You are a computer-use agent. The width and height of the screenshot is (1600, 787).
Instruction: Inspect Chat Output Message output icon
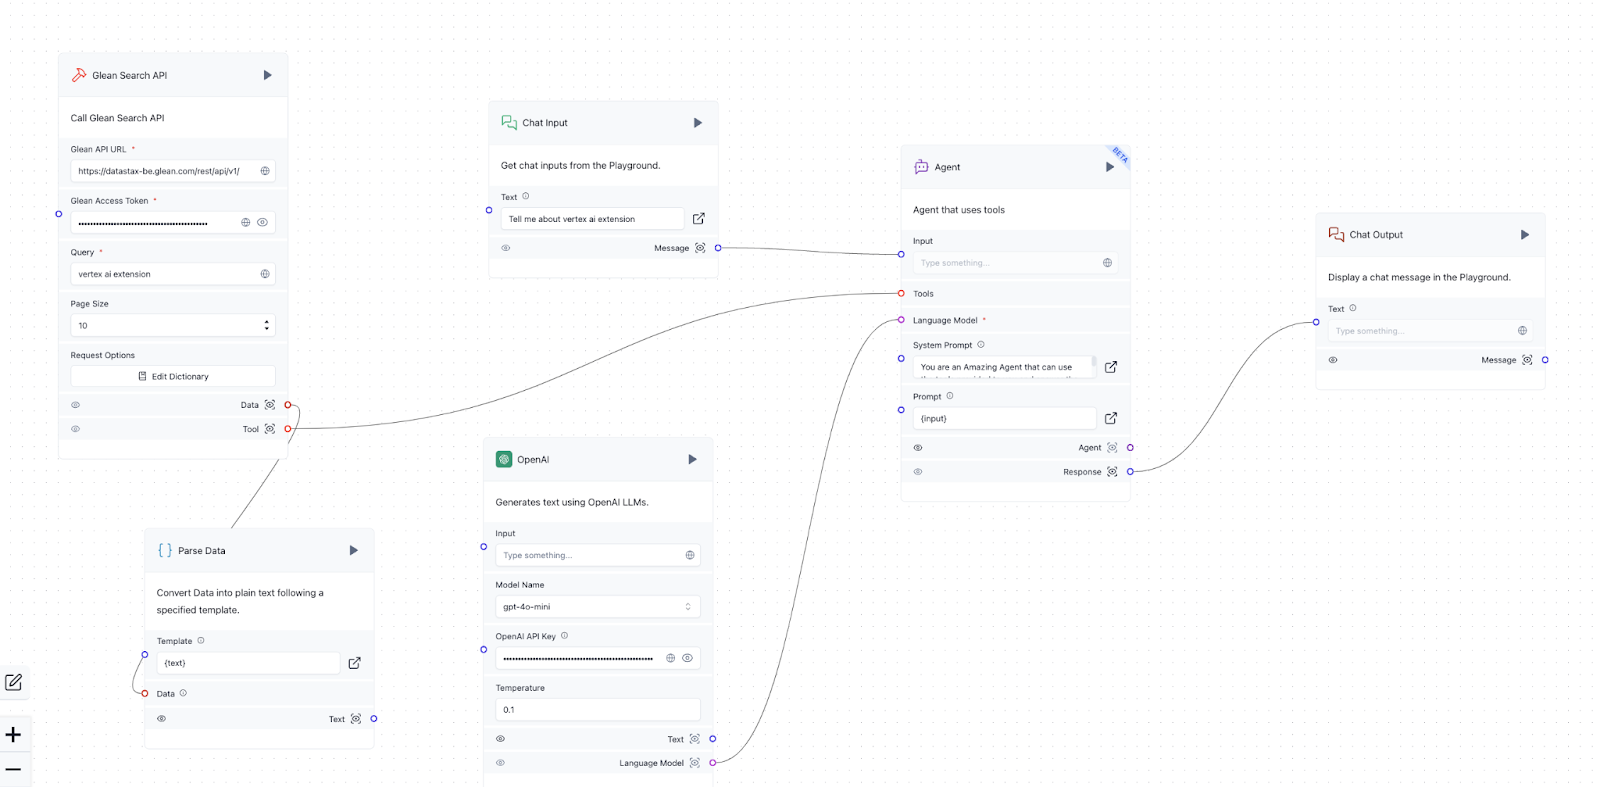click(1527, 360)
